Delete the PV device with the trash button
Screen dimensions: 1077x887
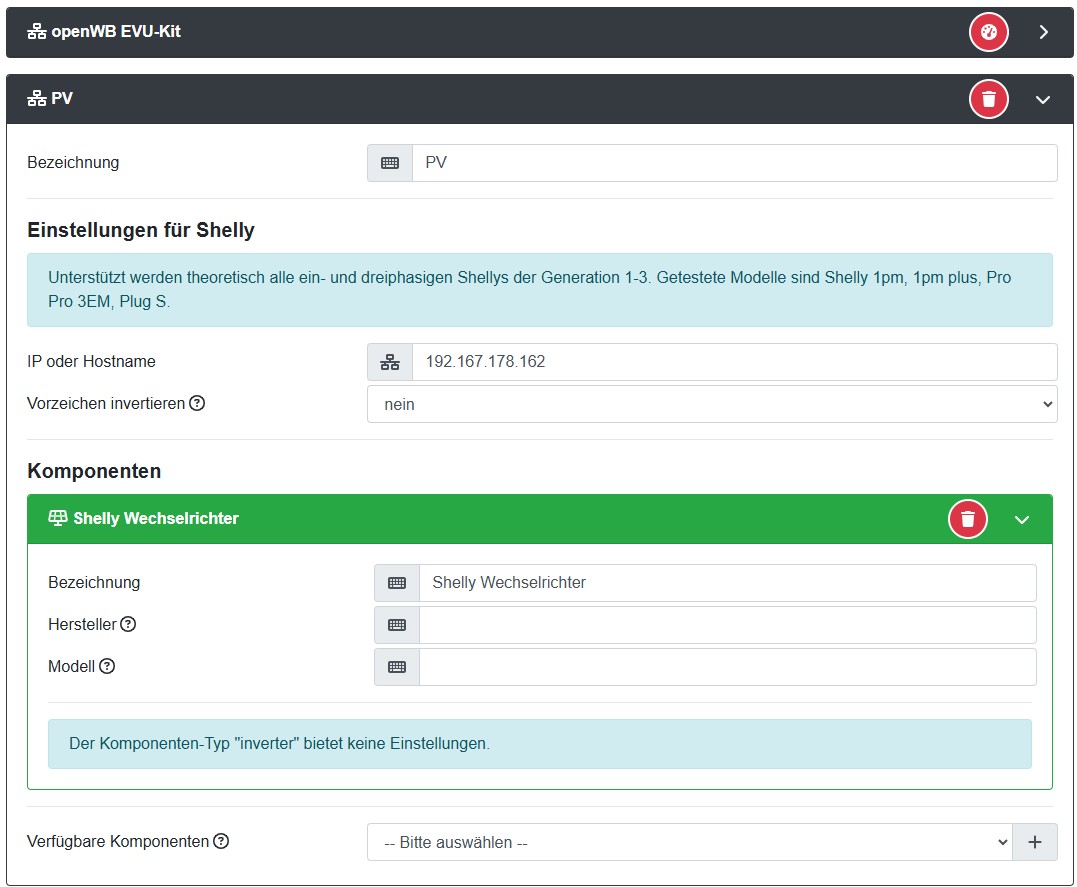pyautogui.click(x=988, y=99)
